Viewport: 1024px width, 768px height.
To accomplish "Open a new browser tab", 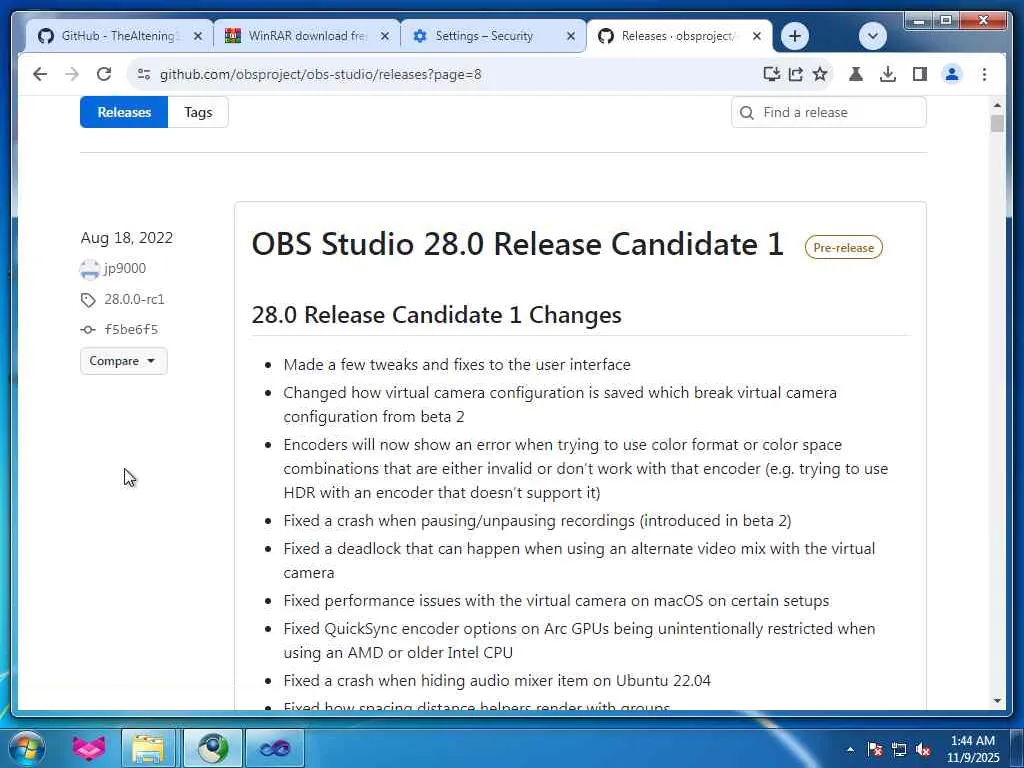I will 795,36.
